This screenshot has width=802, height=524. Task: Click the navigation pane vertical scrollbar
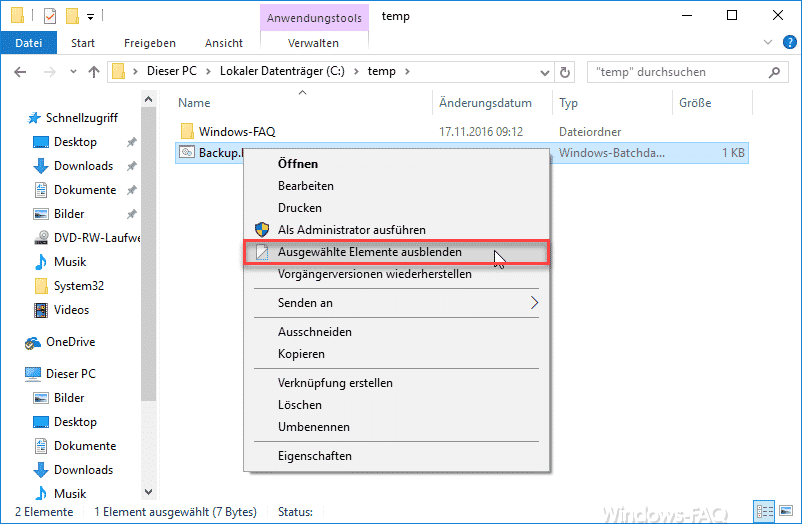point(149,300)
